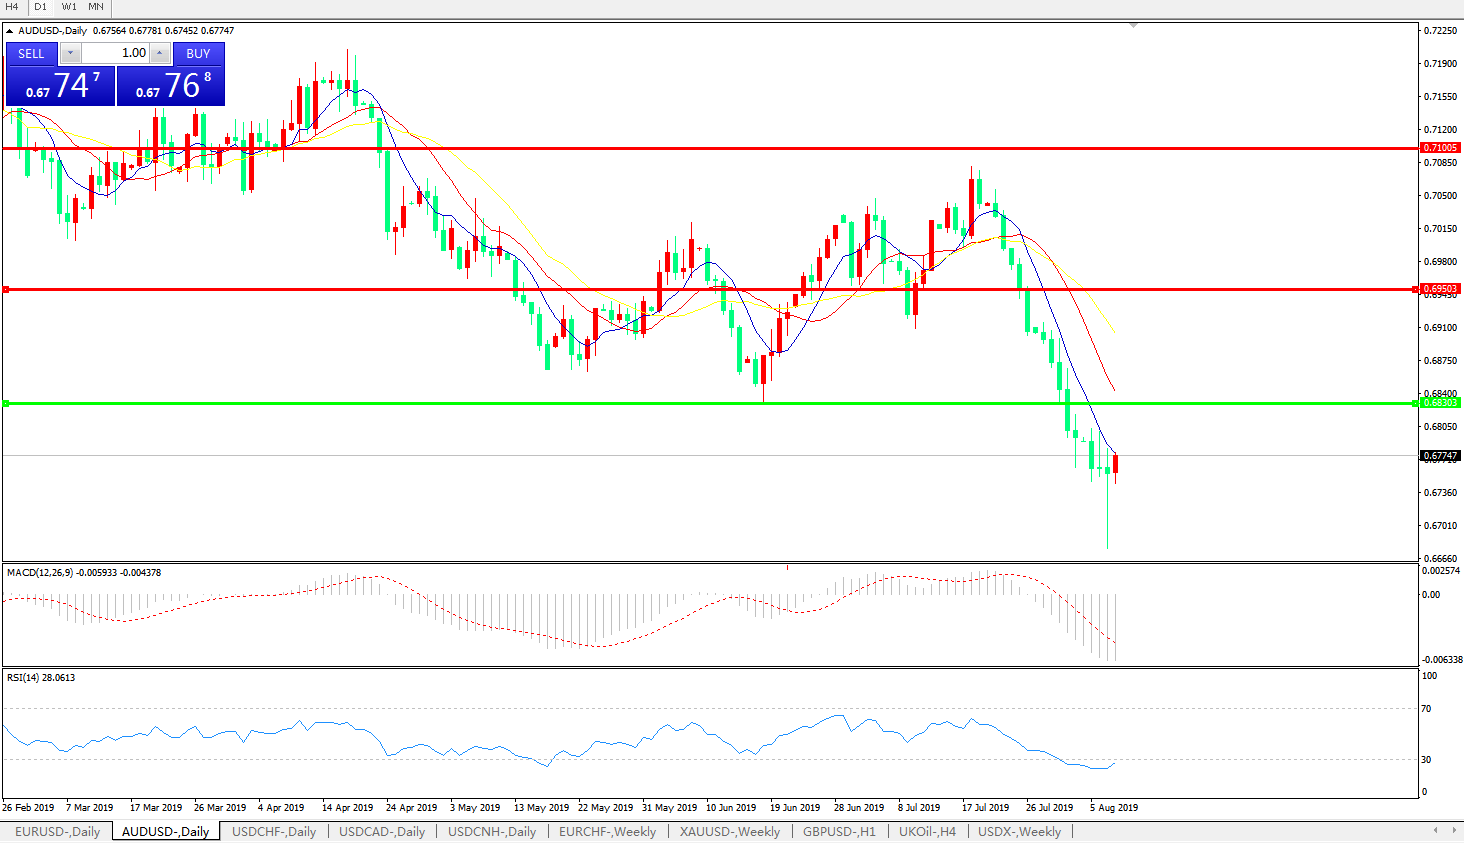
Task: Switch to the GBPUSD-,H1 tab
Action: point(838,831)
